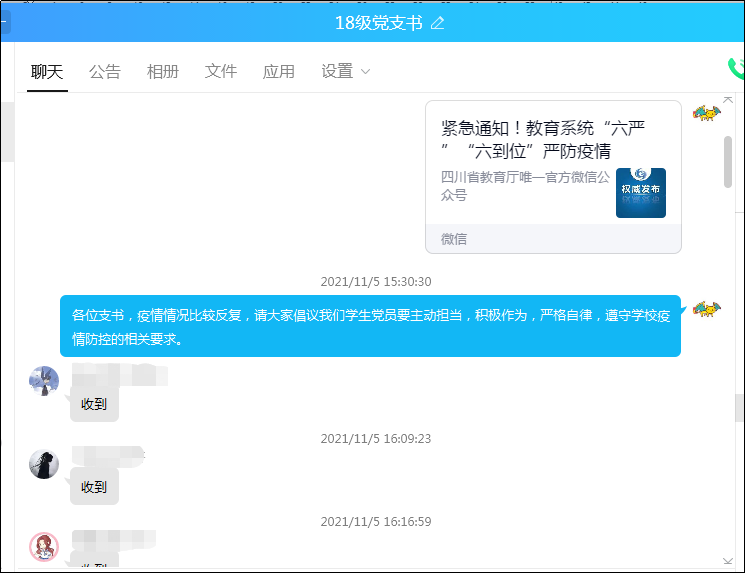Screen dimensions: 746x574
Task: Open the 公告 tab
Action: (x=105, y=71)
